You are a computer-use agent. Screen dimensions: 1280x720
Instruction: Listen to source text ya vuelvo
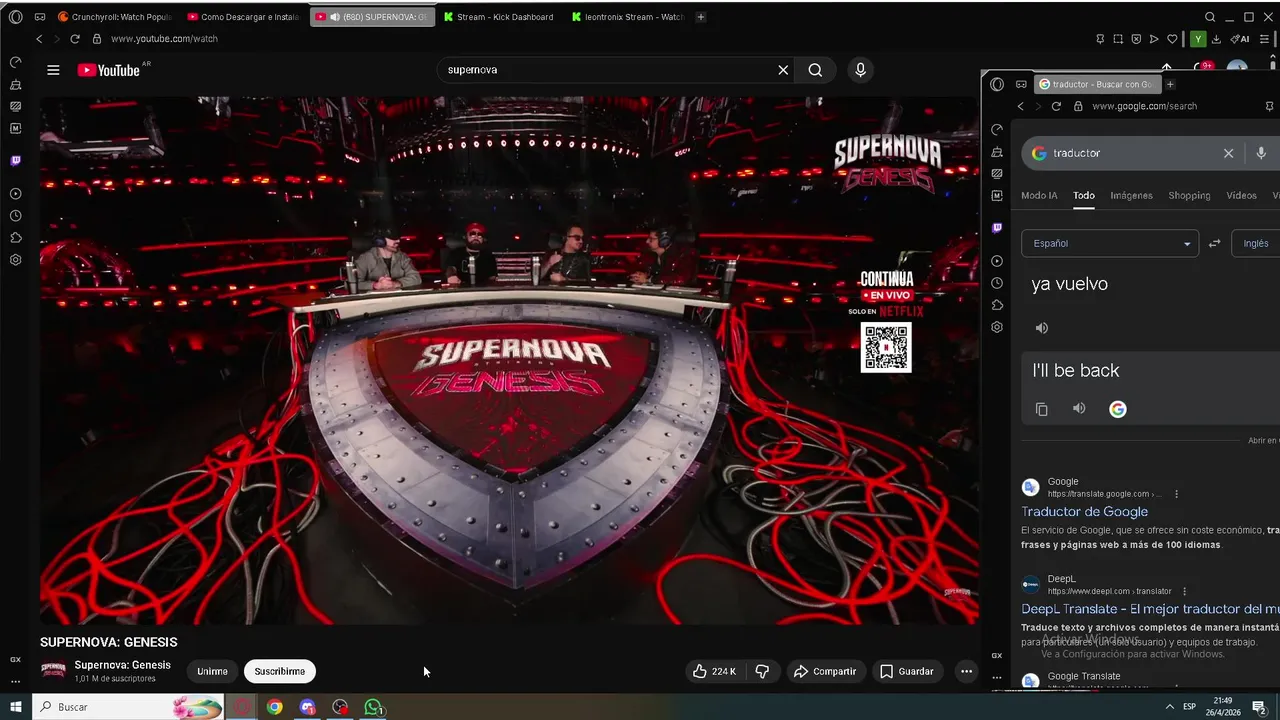pos(1042,328)
